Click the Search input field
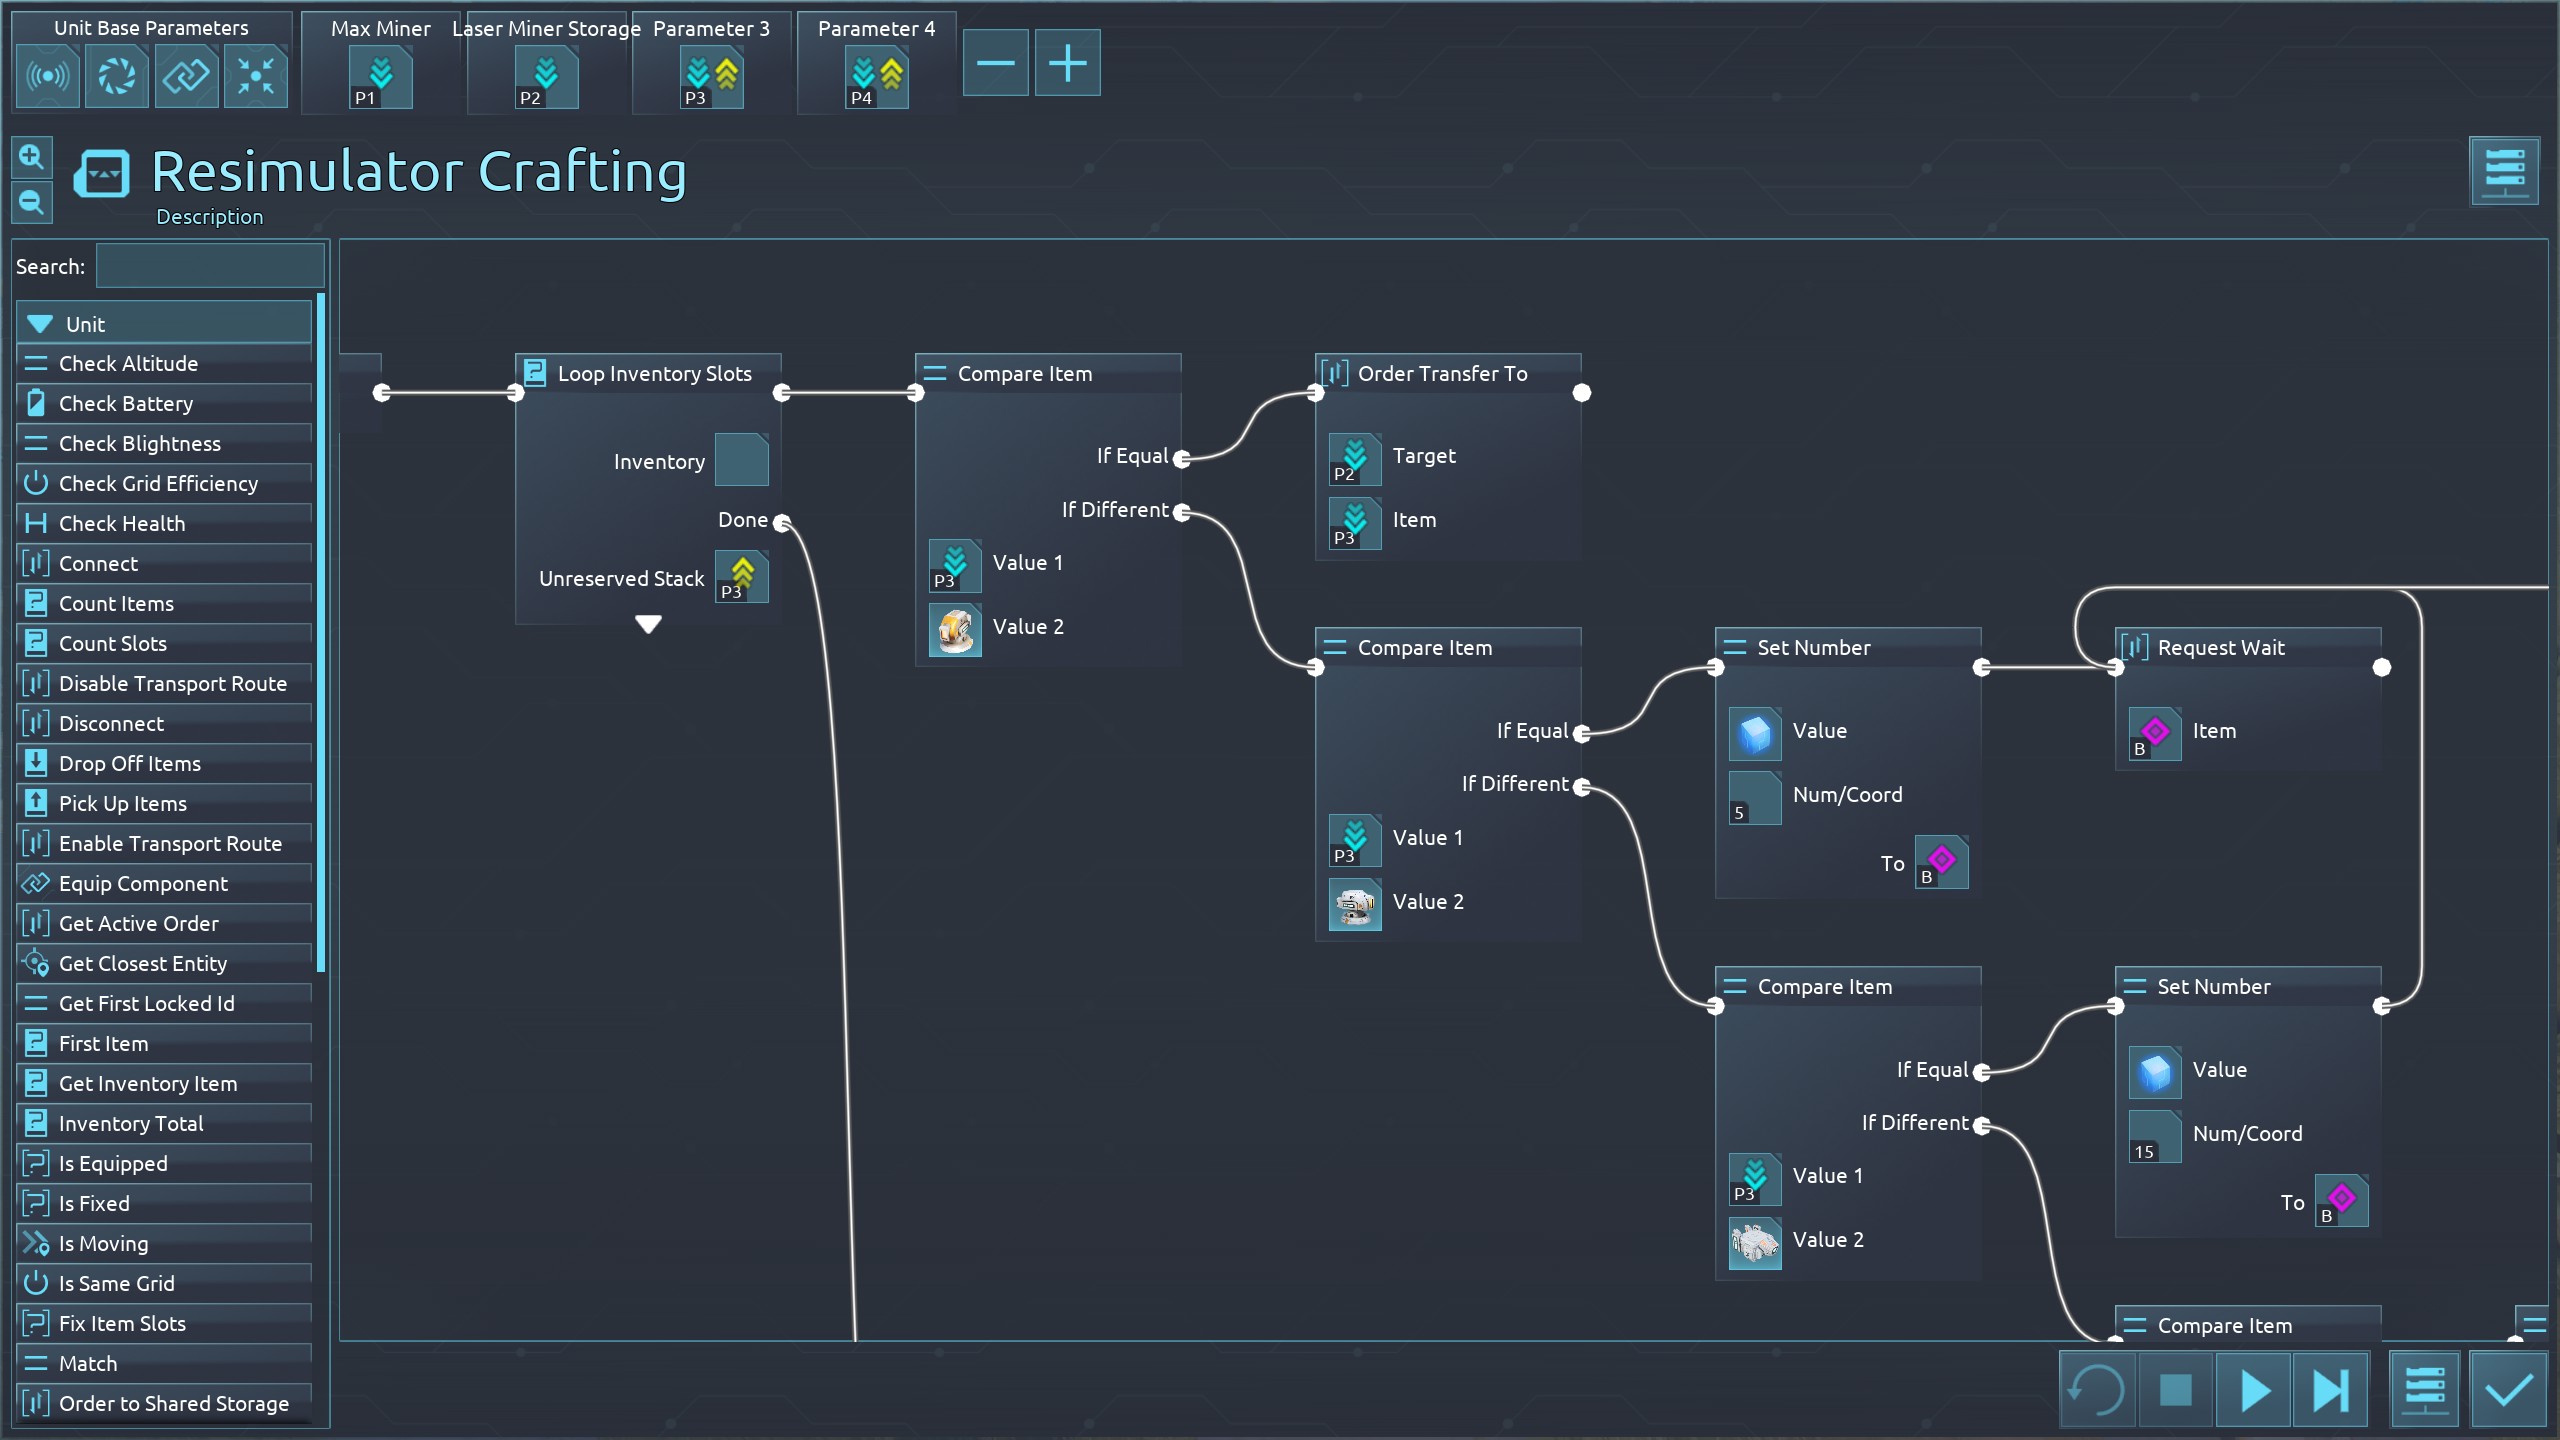Image resolution: width=2560 pixels, height=1440 pixels. tap(210, 267)
